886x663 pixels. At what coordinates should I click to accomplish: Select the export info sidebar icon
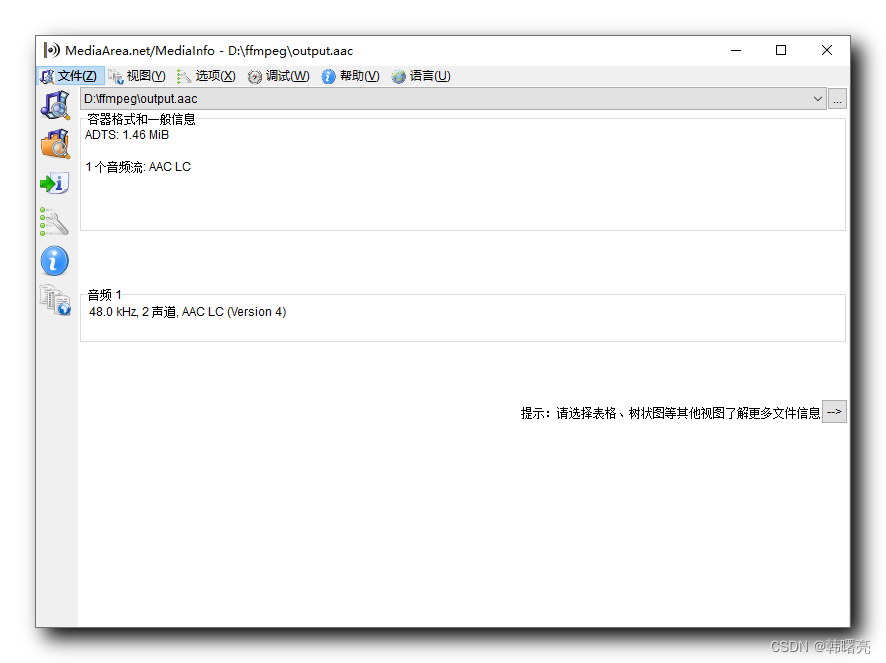click(x=55, y=182)
